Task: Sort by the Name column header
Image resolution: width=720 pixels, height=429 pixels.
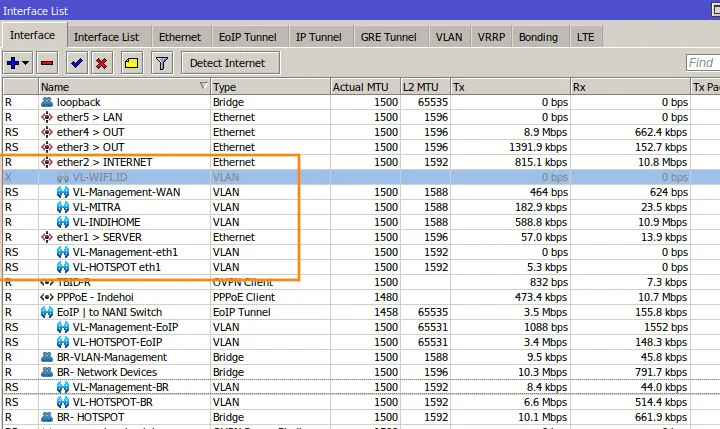Action: pyautogui.click(x=124, y=87)
